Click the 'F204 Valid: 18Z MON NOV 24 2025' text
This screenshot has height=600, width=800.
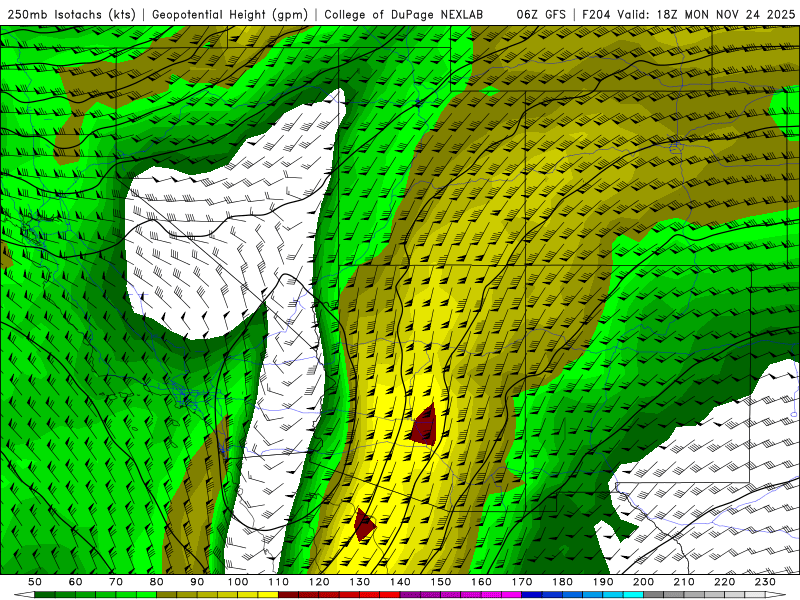(x=688, y=15)
